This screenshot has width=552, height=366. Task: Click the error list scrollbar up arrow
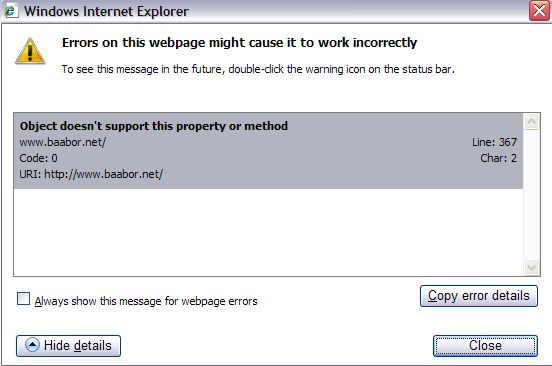[532, 122]
